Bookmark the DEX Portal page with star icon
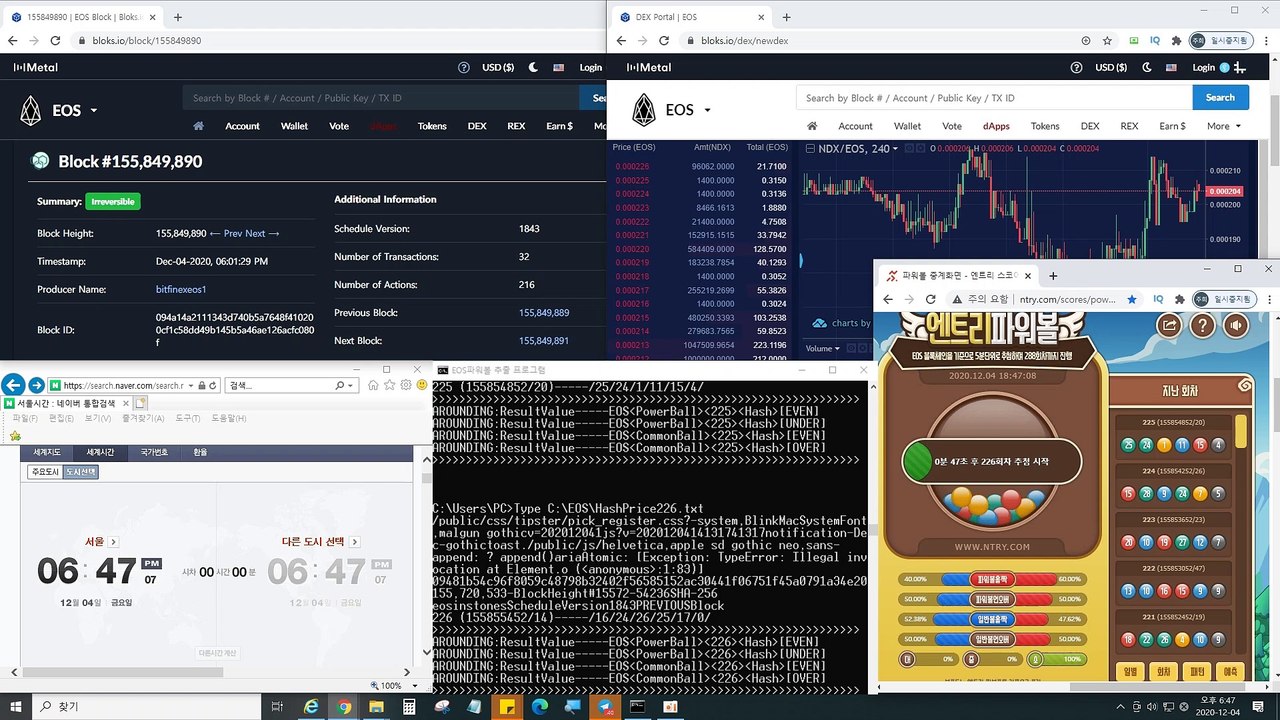Screen dimensions: 1280x720 (1107, 41)
